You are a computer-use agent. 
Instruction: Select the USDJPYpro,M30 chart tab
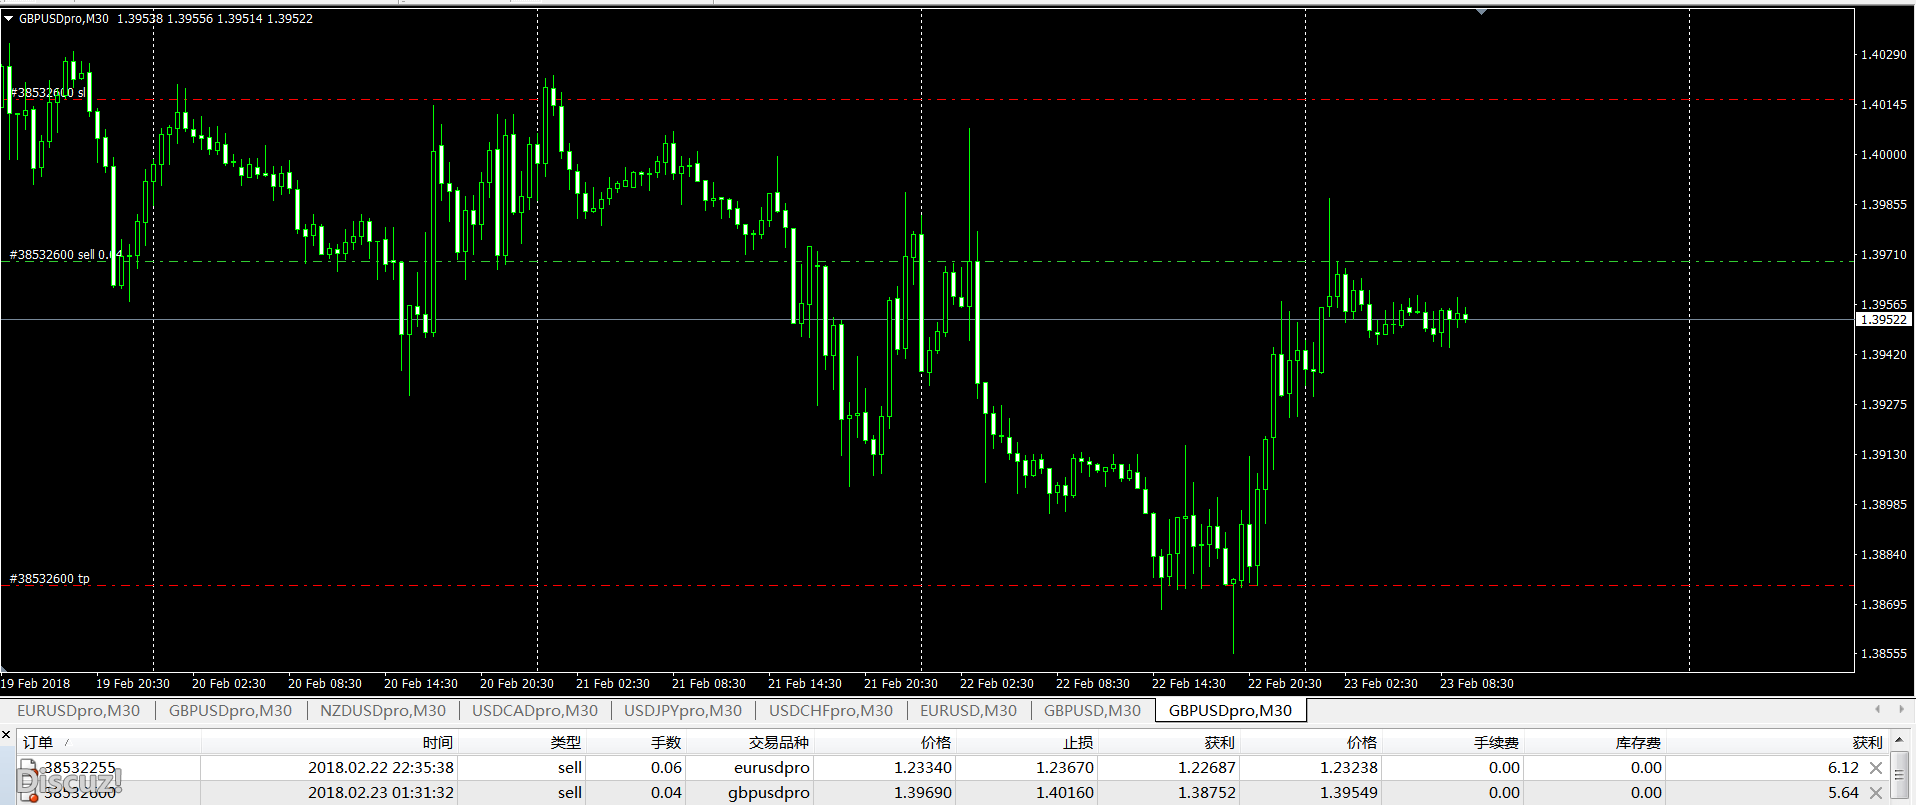(683, 710)
